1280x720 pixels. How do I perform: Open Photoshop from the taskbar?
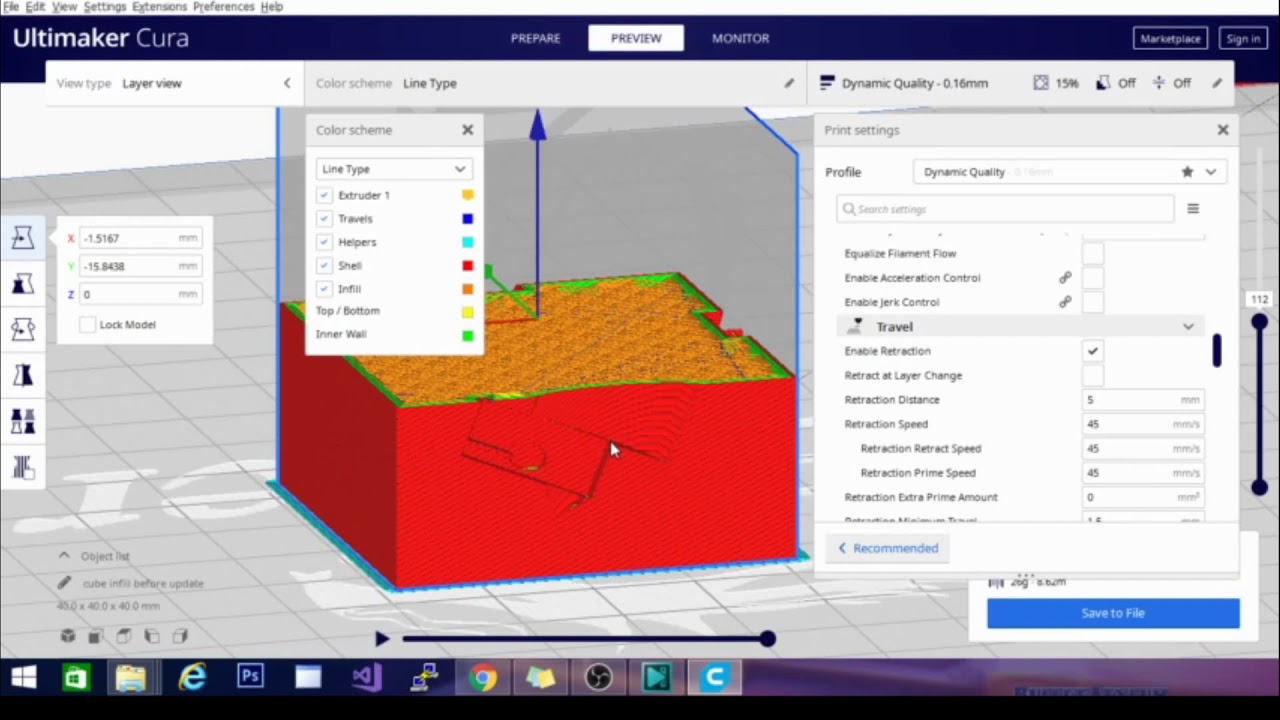click(x=250, y=678)
